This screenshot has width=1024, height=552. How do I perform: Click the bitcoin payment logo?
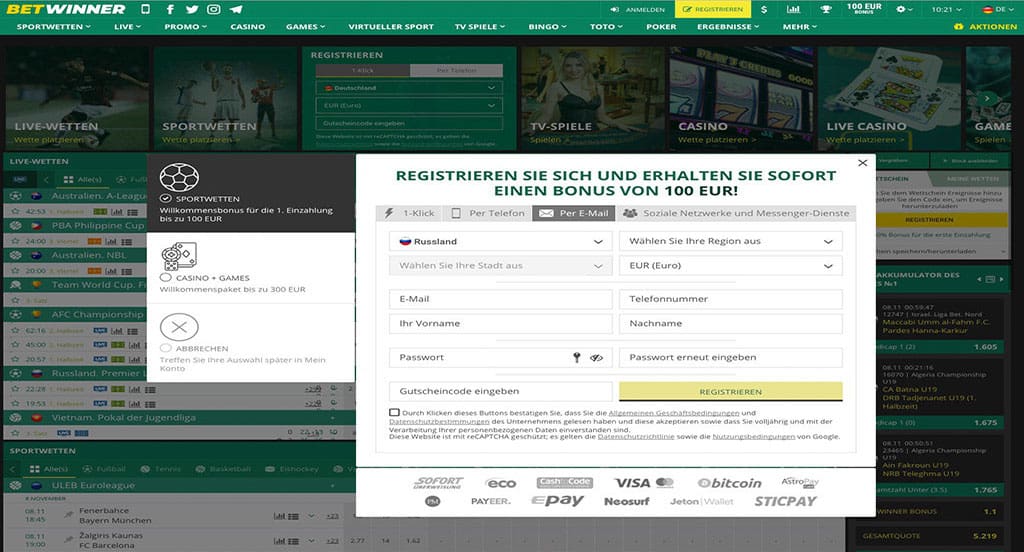click(x=729, y=483)
